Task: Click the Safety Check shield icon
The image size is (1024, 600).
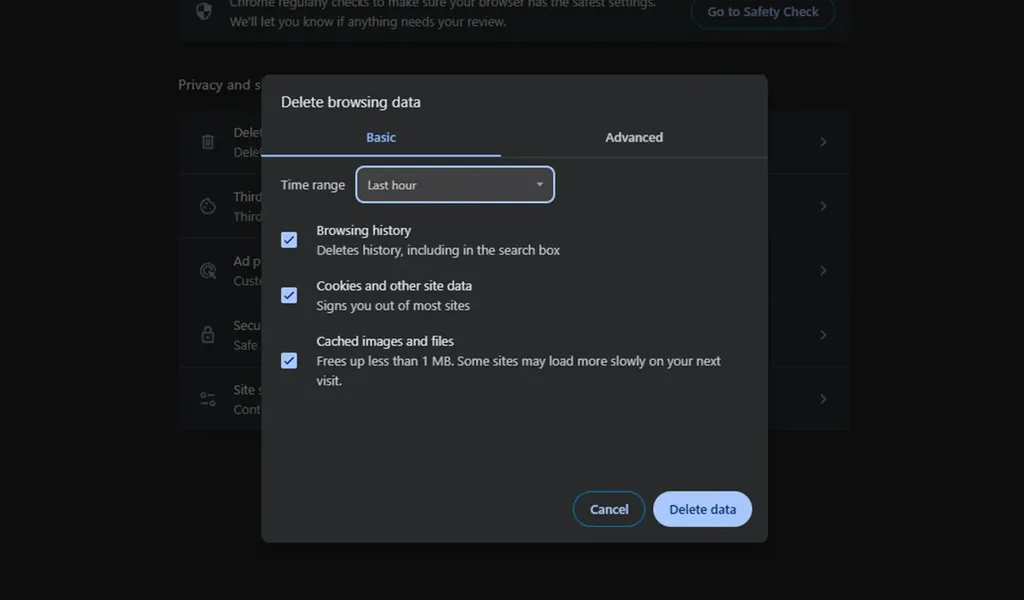Action: [x=204, y=11]
